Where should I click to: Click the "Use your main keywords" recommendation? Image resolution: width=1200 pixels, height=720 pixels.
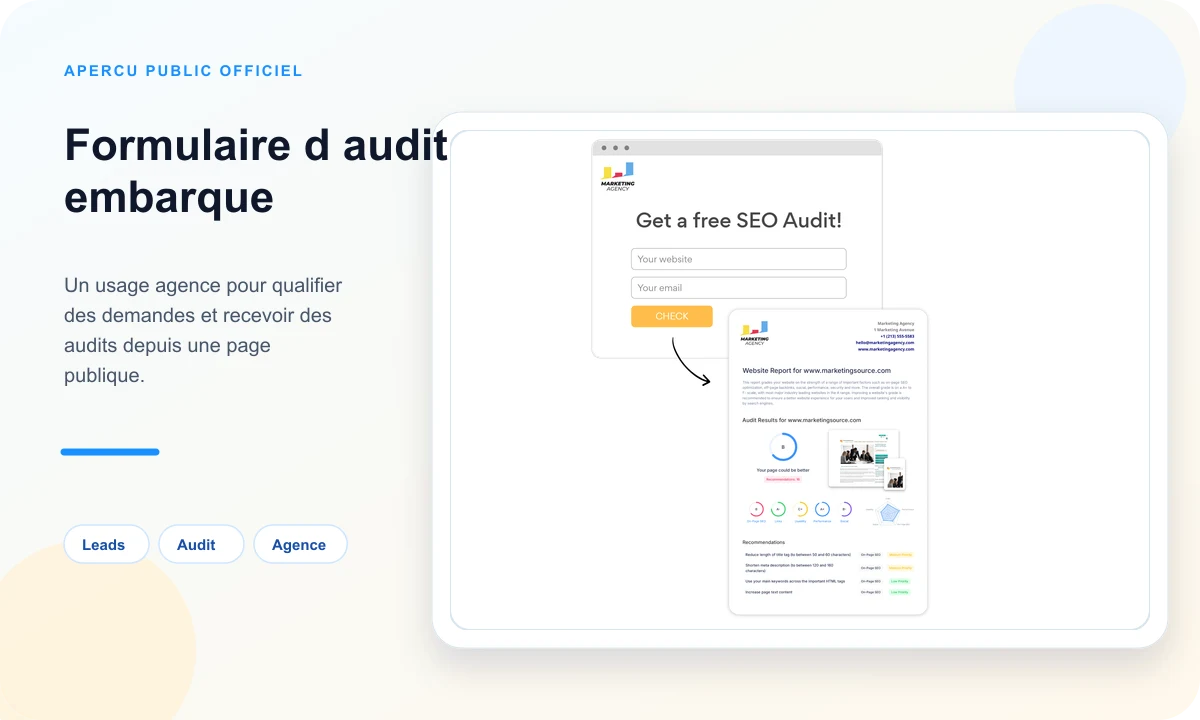point(795,581)
